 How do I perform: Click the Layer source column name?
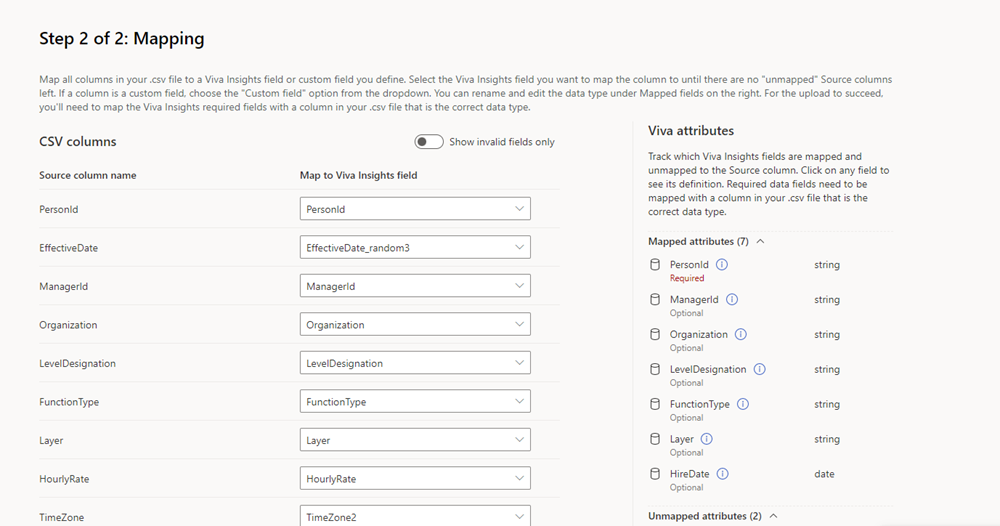tap(51, 441)
